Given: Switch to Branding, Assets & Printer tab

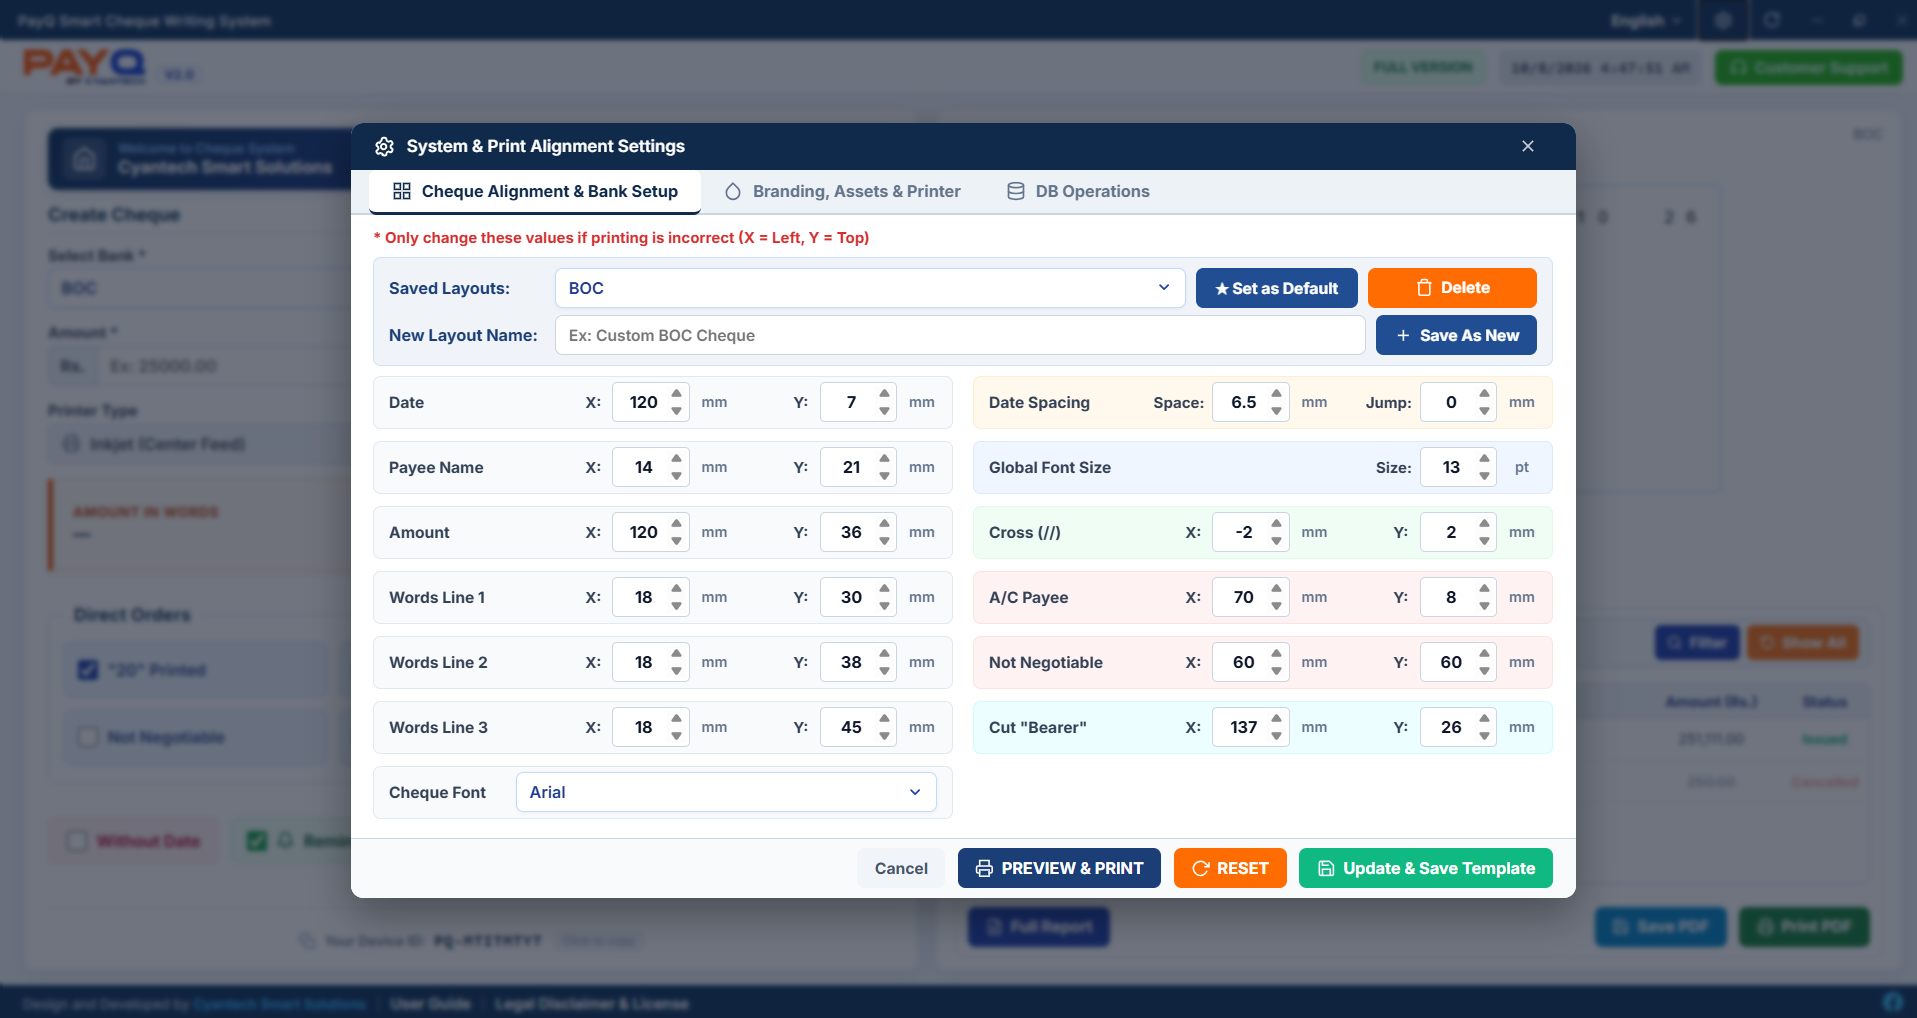Looking at the screenshot, I should [843, 191].
